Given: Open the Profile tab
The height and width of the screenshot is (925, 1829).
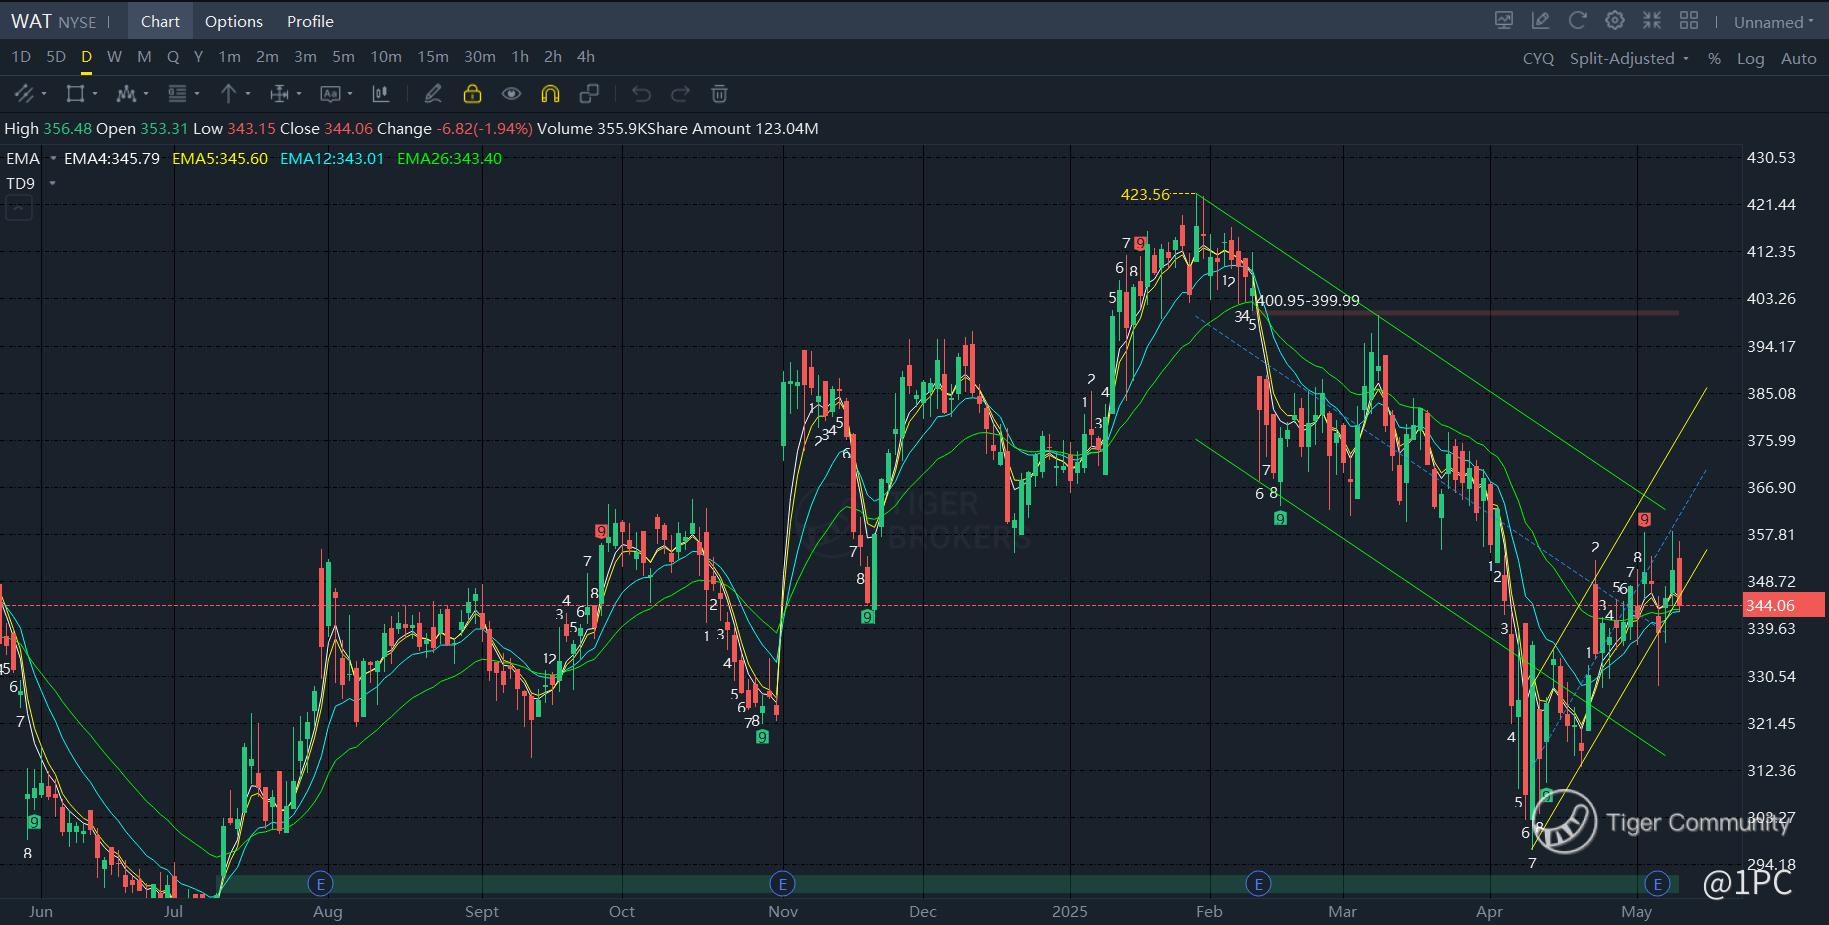Looking at the screenshot, I should coord(310,21).
